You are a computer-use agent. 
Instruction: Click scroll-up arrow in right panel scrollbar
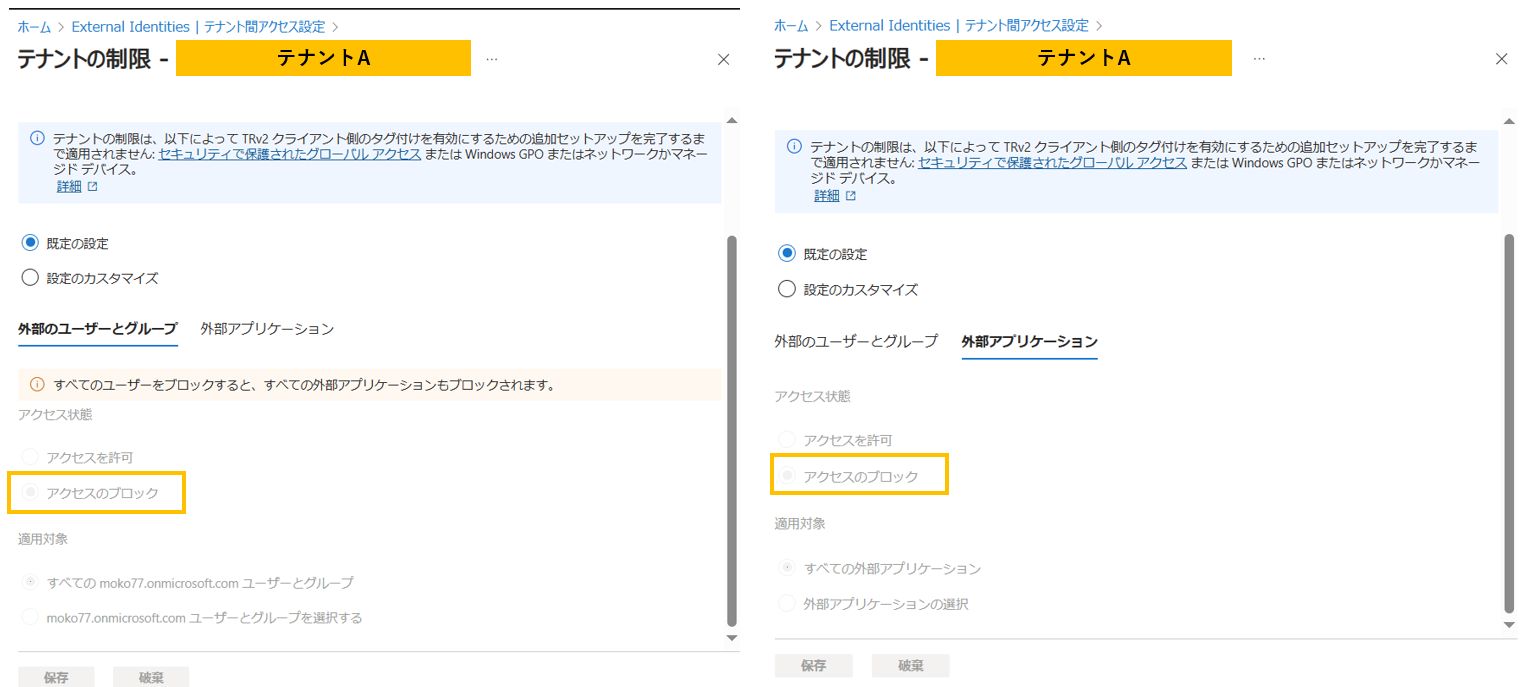coord(1510,121)
